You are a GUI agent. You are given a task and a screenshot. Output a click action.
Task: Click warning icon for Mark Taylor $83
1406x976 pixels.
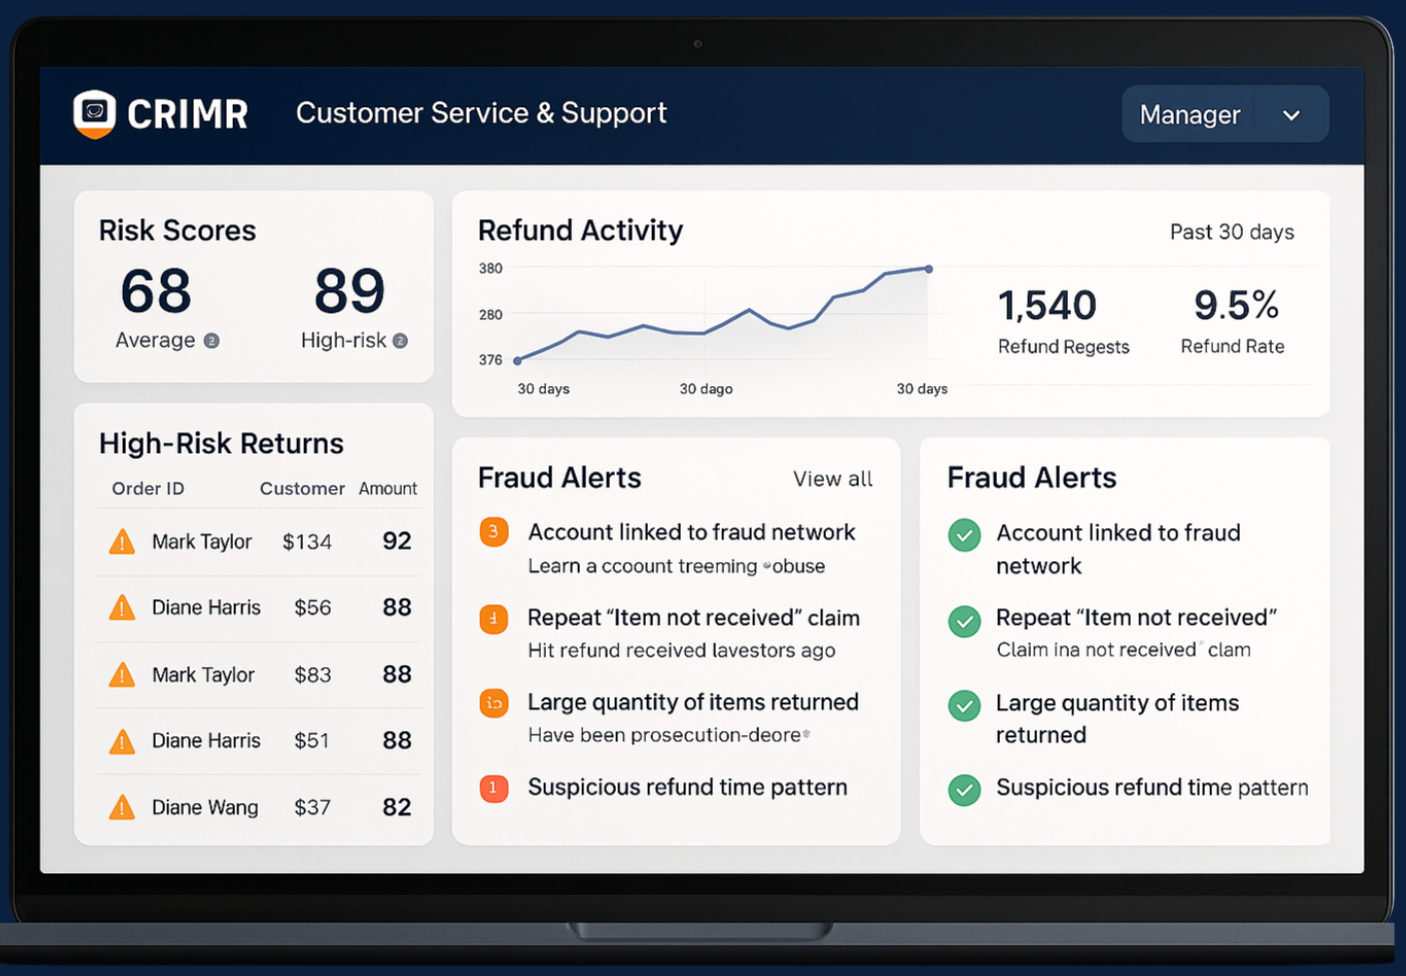[x=122, y=675]
